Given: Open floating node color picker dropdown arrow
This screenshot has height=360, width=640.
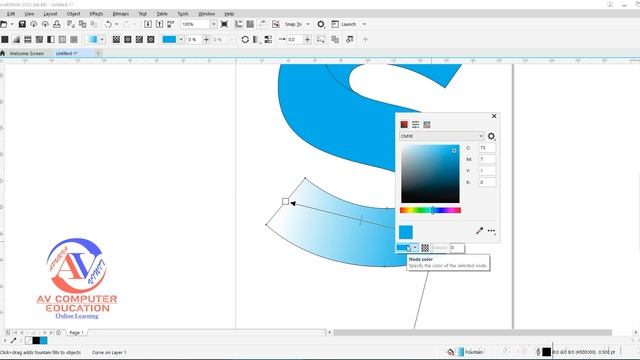Looking at the screenshot, I should pos(415,248).
